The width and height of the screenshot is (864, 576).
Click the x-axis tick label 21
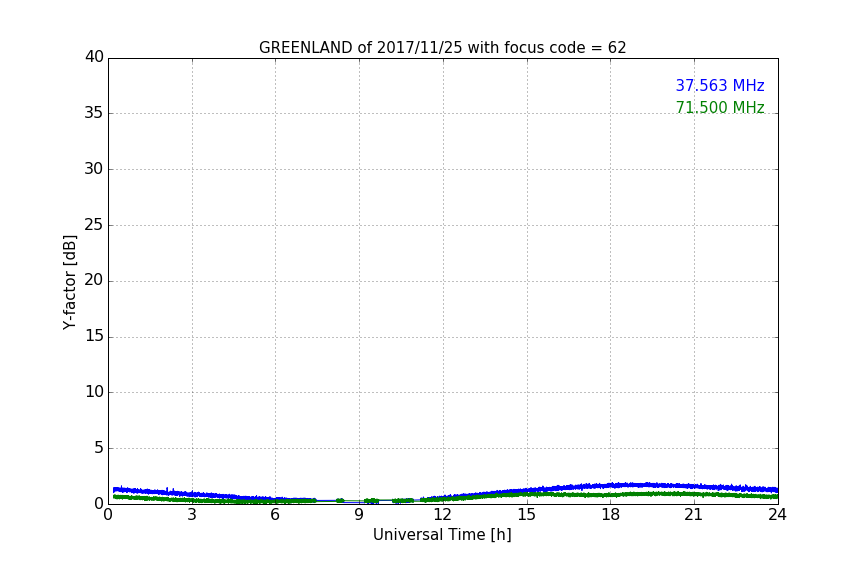click(694, 515)
